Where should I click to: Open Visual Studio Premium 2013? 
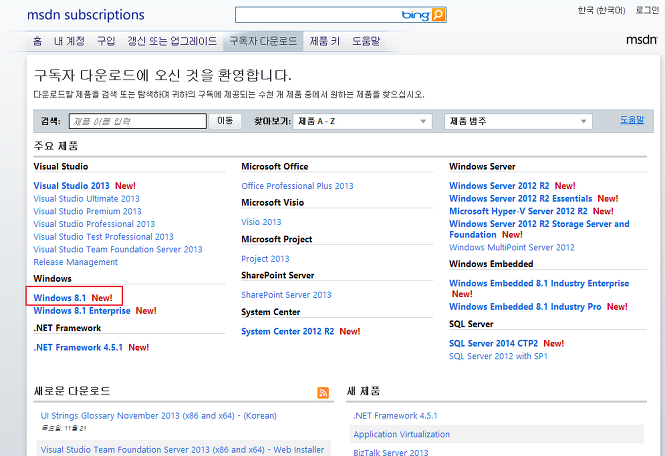pos(87,211)
